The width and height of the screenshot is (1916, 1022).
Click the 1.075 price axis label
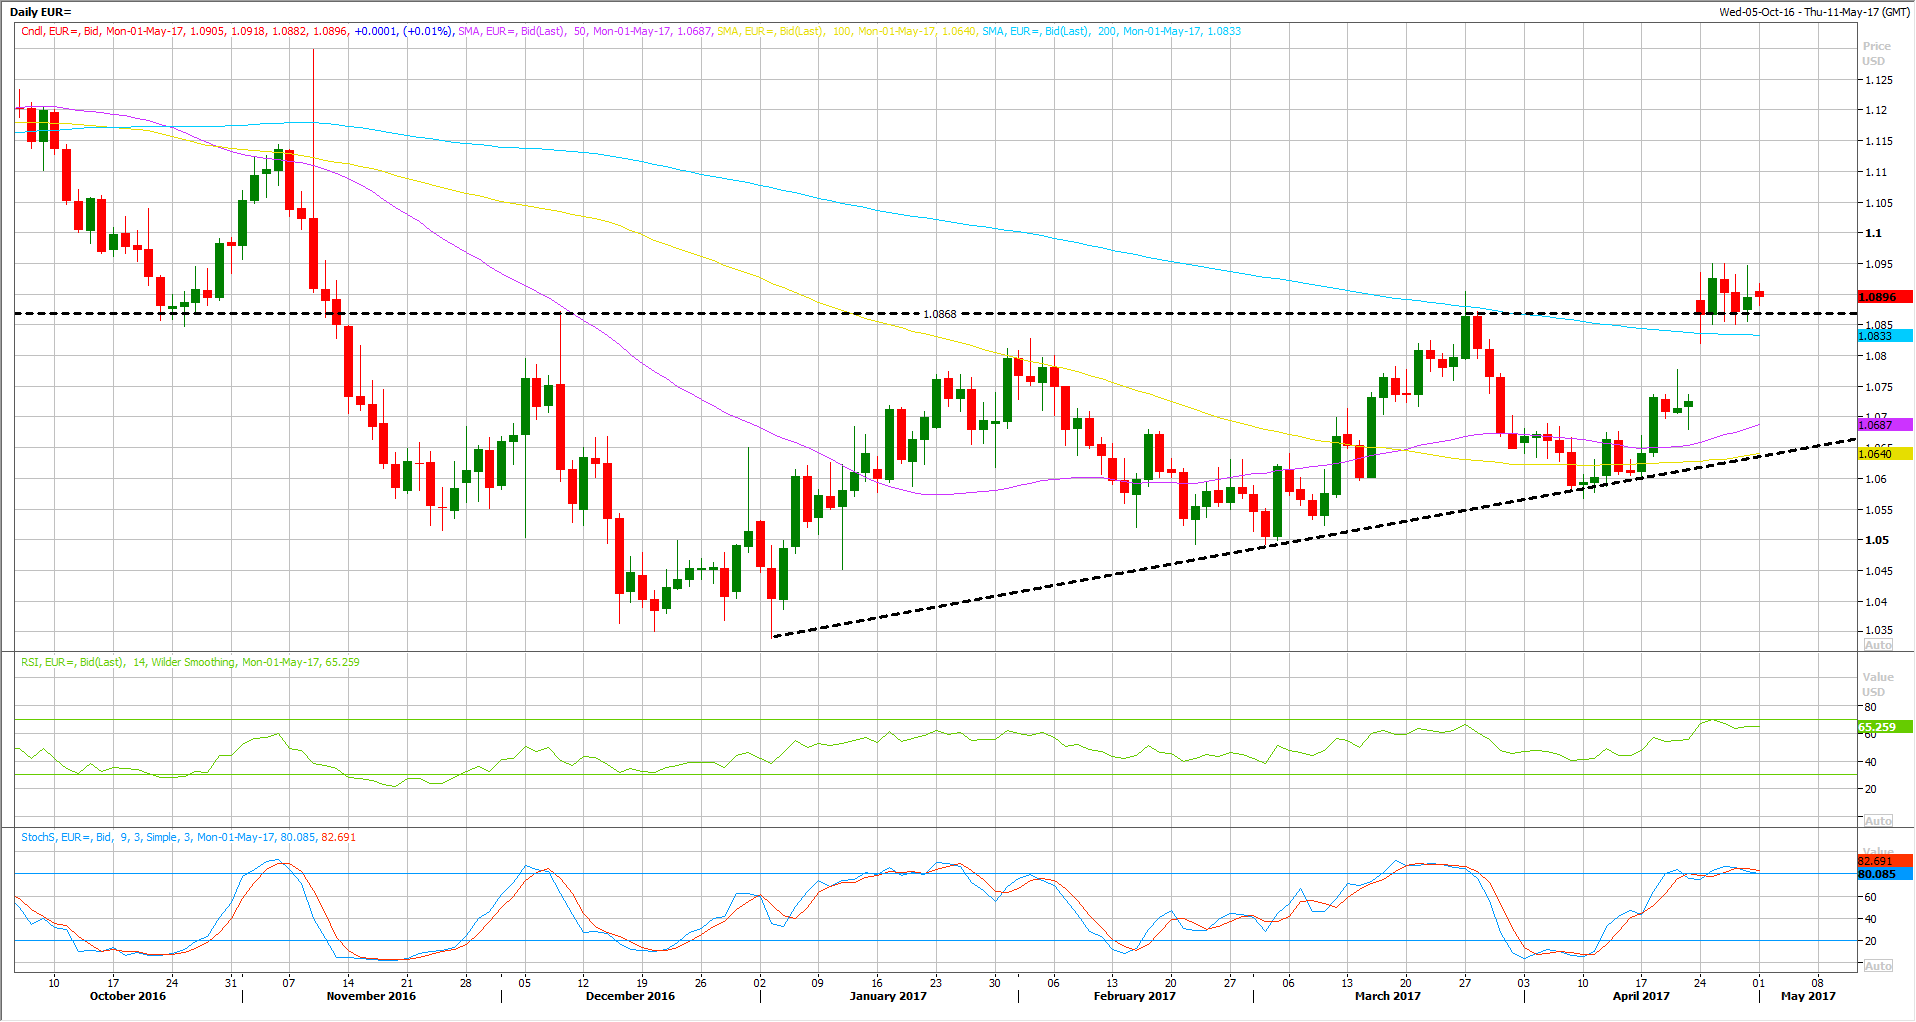1878,387
